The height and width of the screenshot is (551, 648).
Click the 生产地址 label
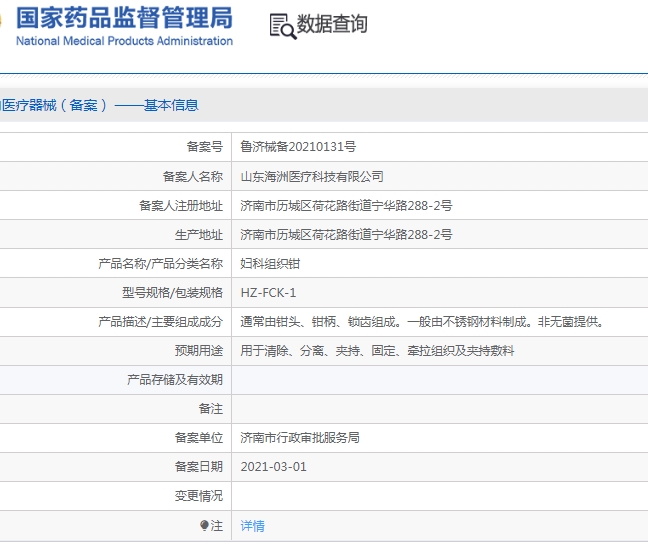point(198,234)
